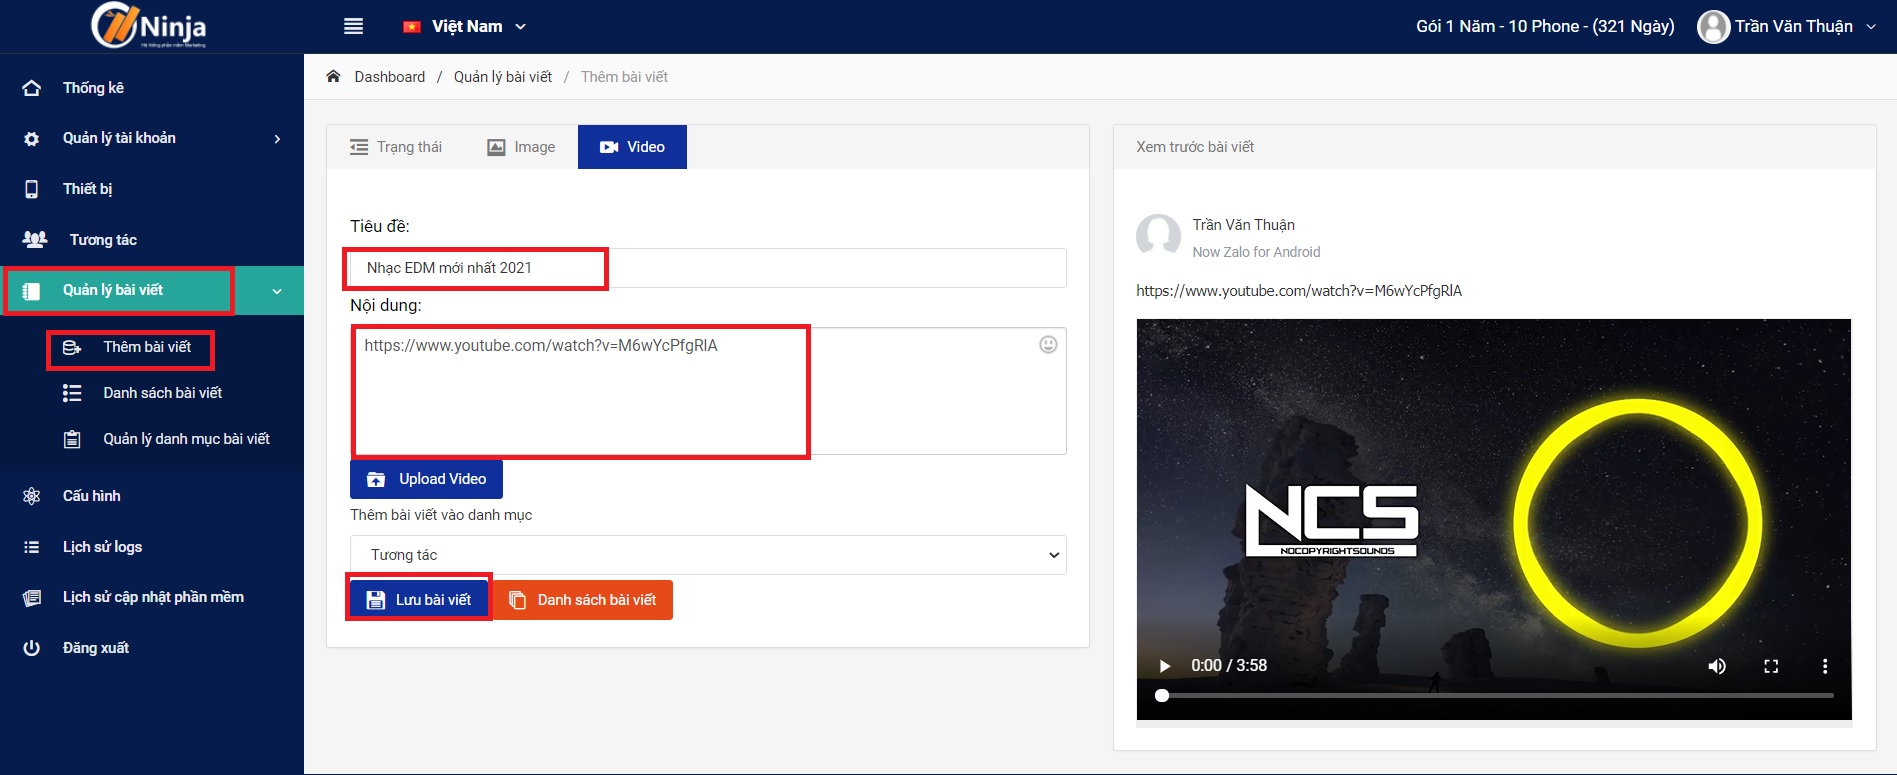This screenshot has width=1897, height=775.
Task: Click the preview profile avatar
Action: [1158, 237]
